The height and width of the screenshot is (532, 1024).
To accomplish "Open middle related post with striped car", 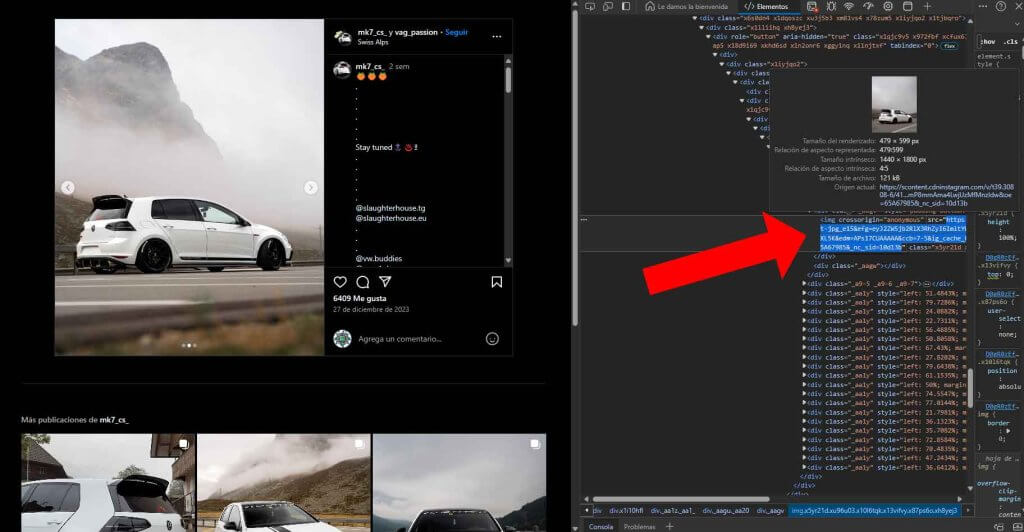I will coord(283,483).
